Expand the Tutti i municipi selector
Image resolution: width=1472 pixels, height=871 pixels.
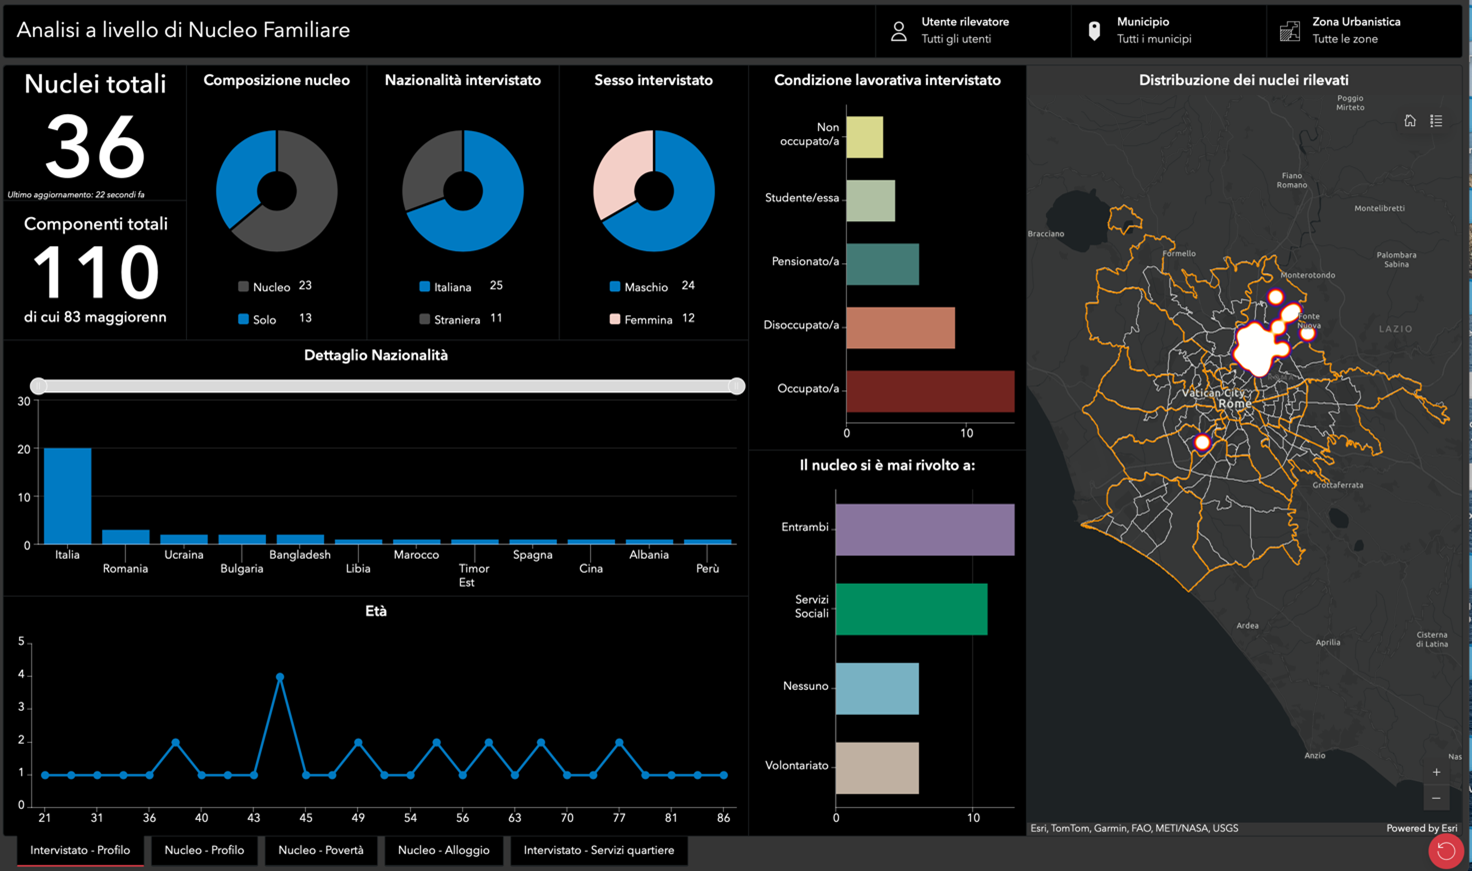click(1153, 39)
